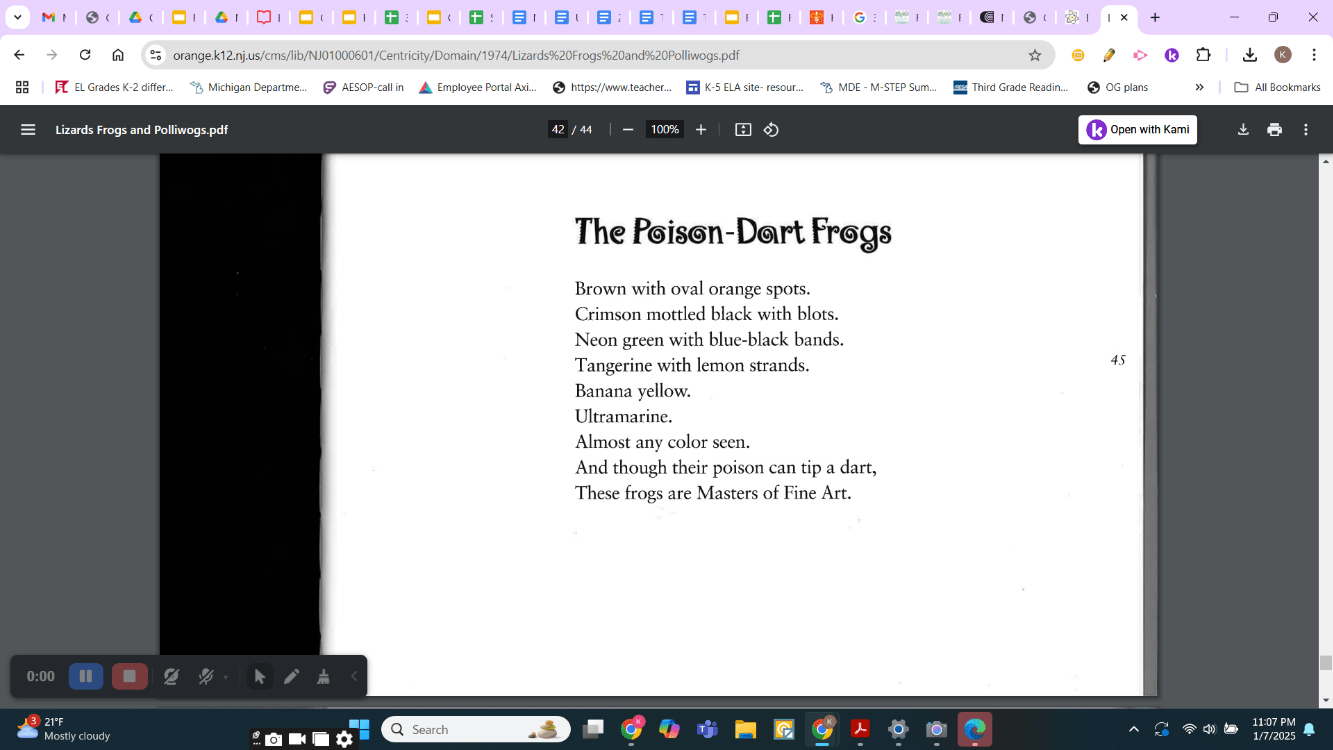Image resolution: width=1333 pixels, height=750 pixels.
Task: Open the Kami extension icon
Action: click(x=1172, y=55)
